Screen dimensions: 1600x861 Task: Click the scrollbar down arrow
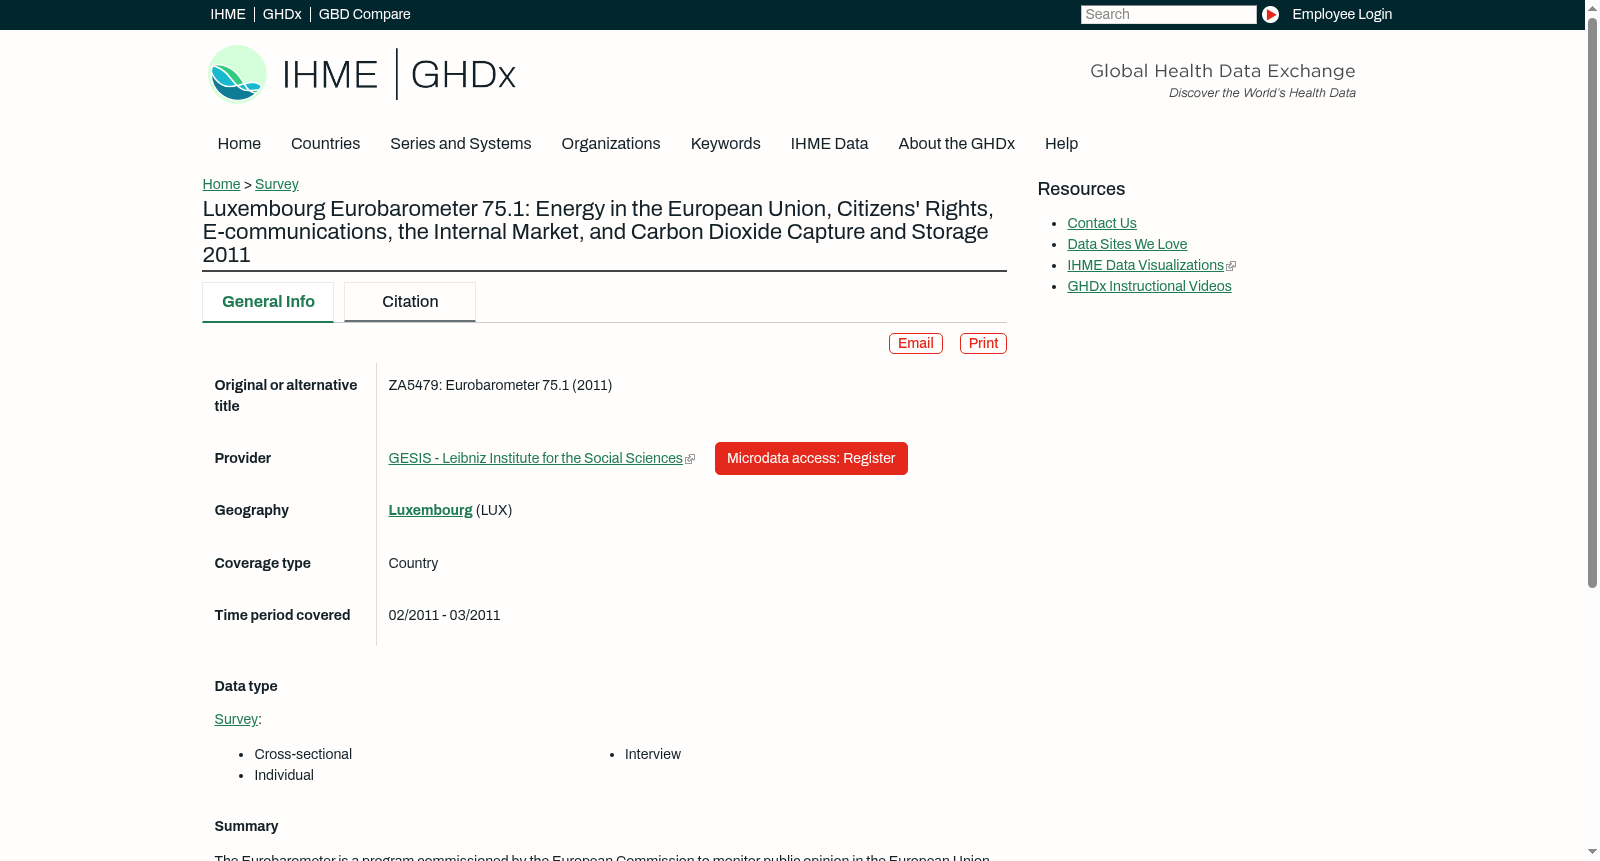tap(1592, 853)
